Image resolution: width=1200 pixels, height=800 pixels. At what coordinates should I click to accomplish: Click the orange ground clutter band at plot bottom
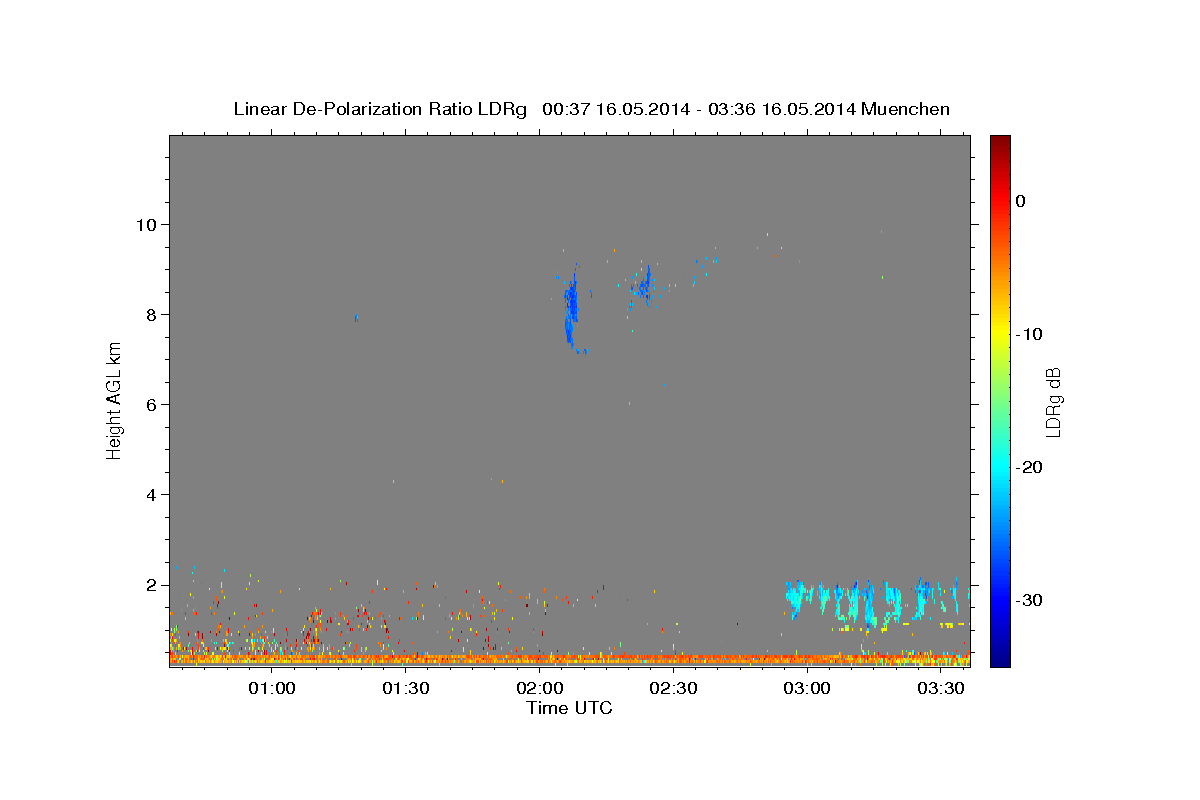[569, 659]
